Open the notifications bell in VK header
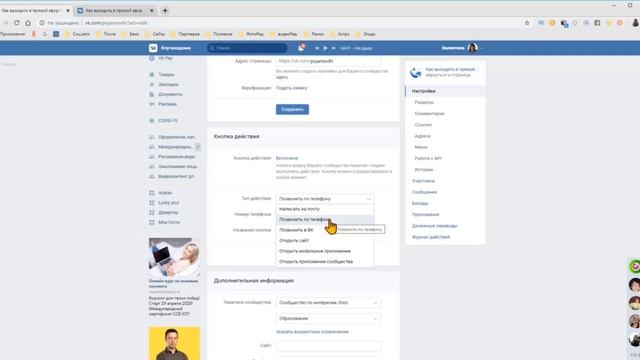Viewport: 640px width, 360px height. [x=301, y=48]
